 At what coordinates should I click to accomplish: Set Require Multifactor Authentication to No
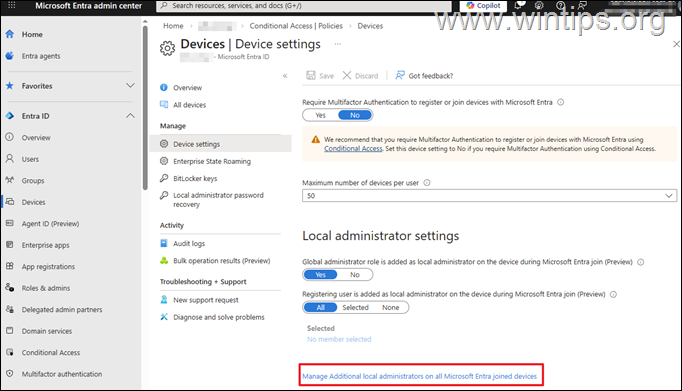tap(355, 115)
